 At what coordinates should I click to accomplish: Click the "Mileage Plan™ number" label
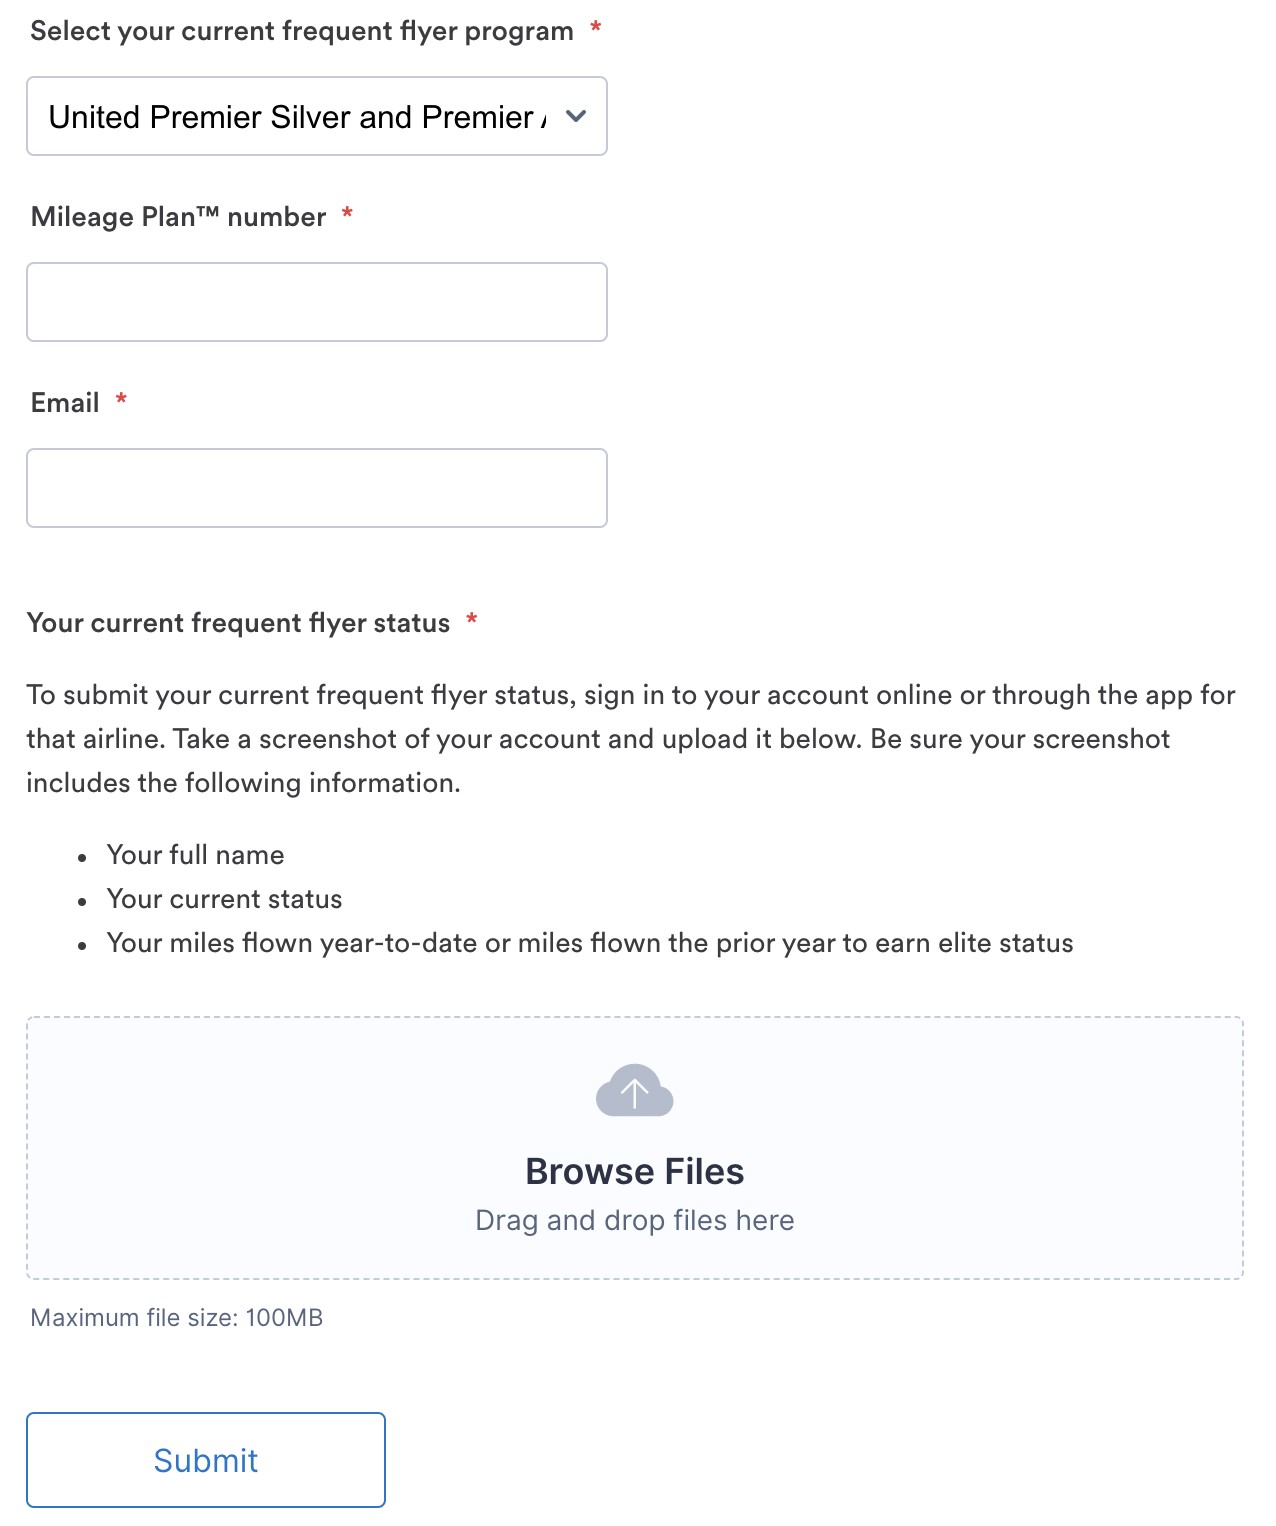click(x=178, y=217)
